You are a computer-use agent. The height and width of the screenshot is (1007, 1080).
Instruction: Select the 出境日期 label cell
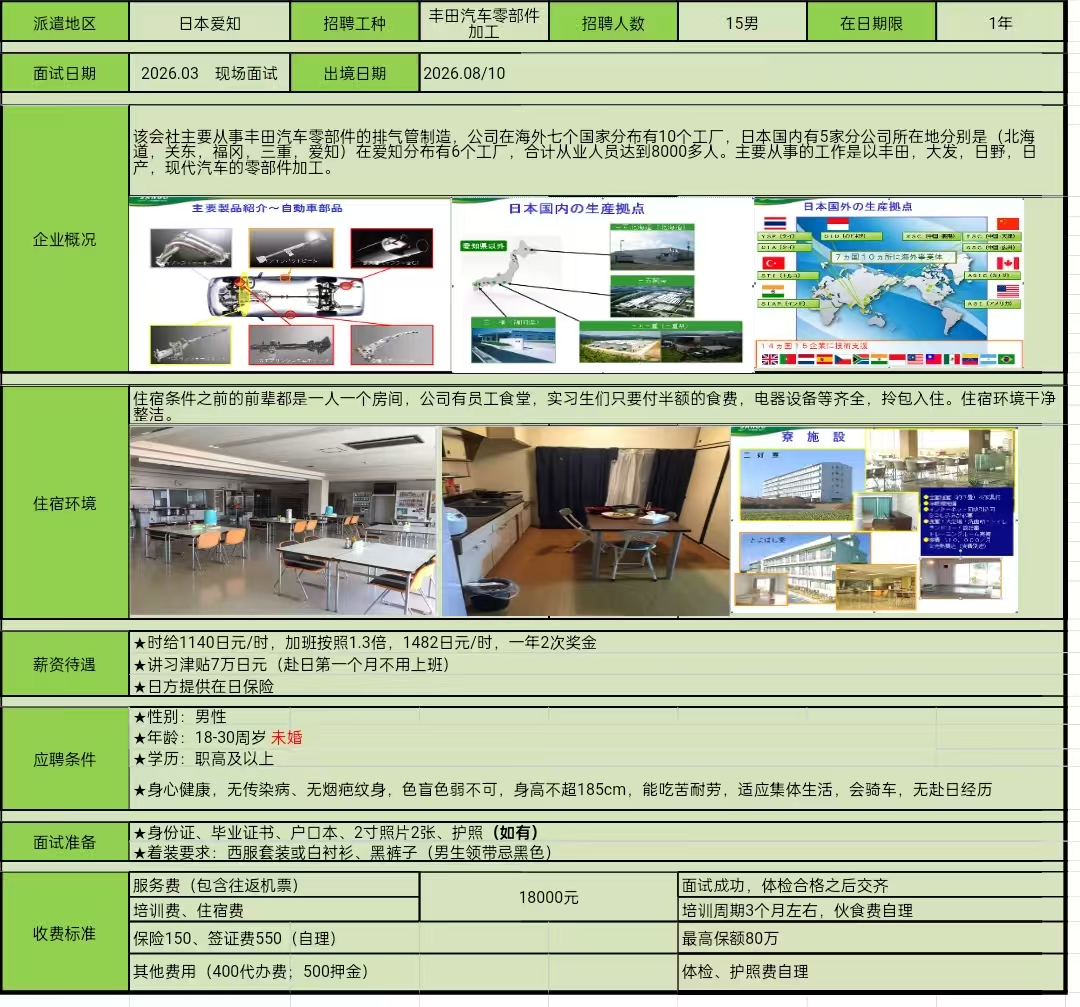click(355, 73)
